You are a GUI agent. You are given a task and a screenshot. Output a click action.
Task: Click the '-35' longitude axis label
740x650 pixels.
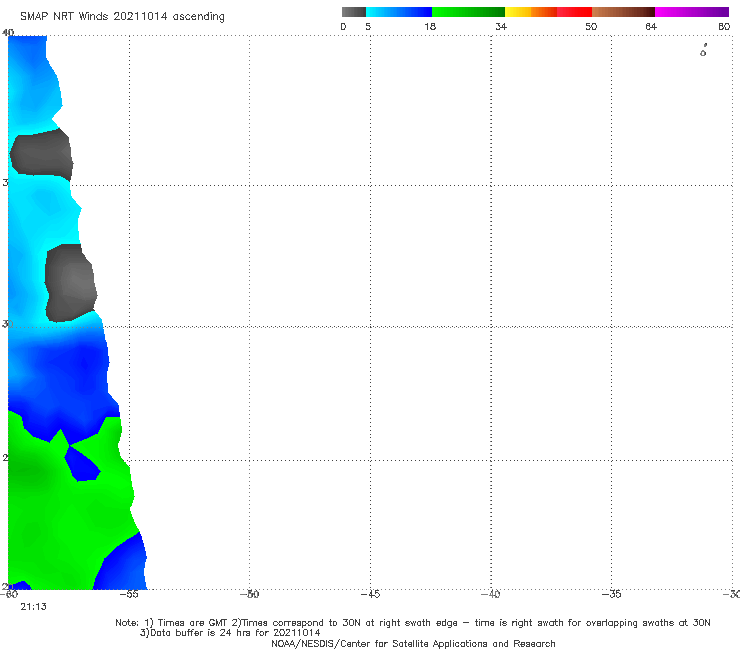pos(612,594)
